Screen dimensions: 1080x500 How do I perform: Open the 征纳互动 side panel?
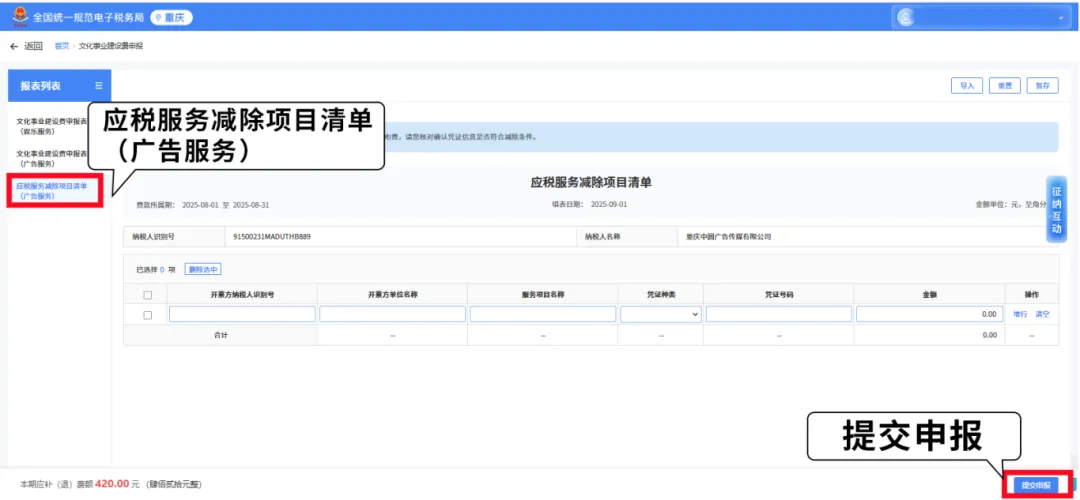(x=1057, y=209)
